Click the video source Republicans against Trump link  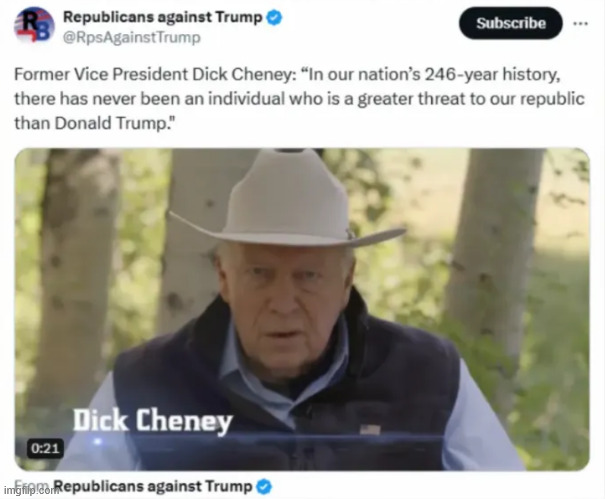pos(152,486)
